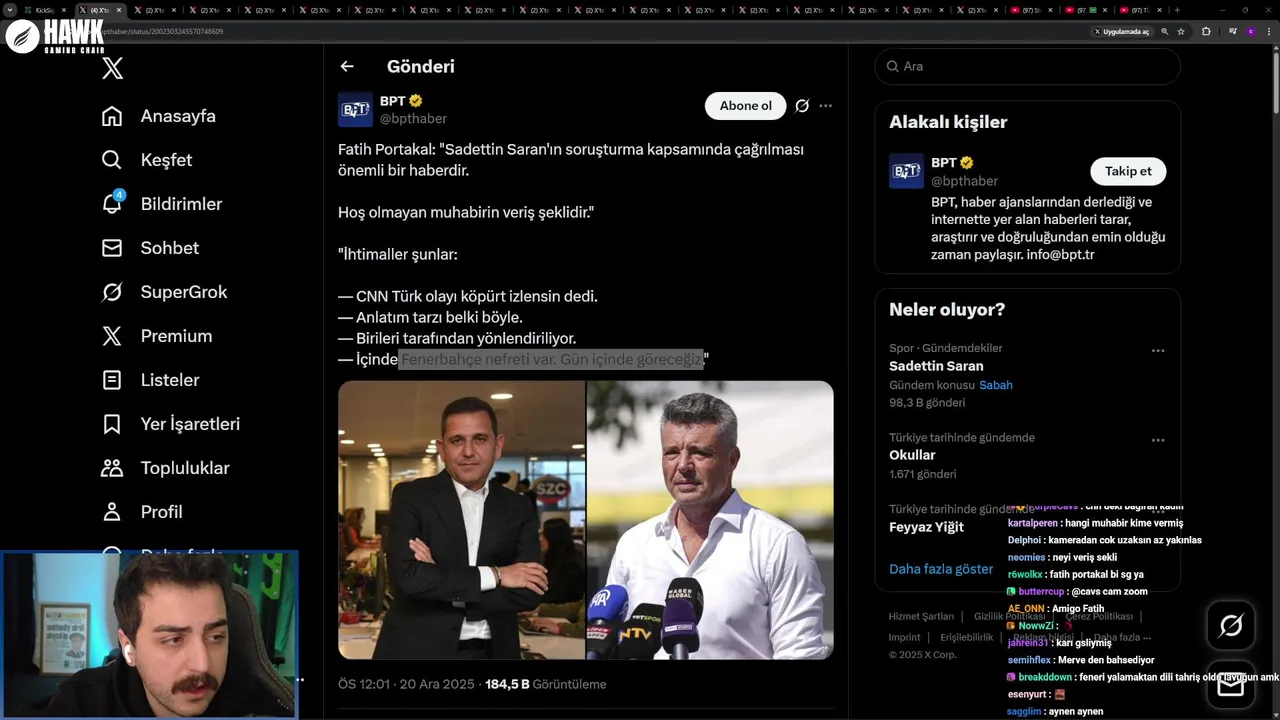This screenshot has width=1280, height=720.
Task: Open the Fatih Portakal photo on the left
Action: 461,520
